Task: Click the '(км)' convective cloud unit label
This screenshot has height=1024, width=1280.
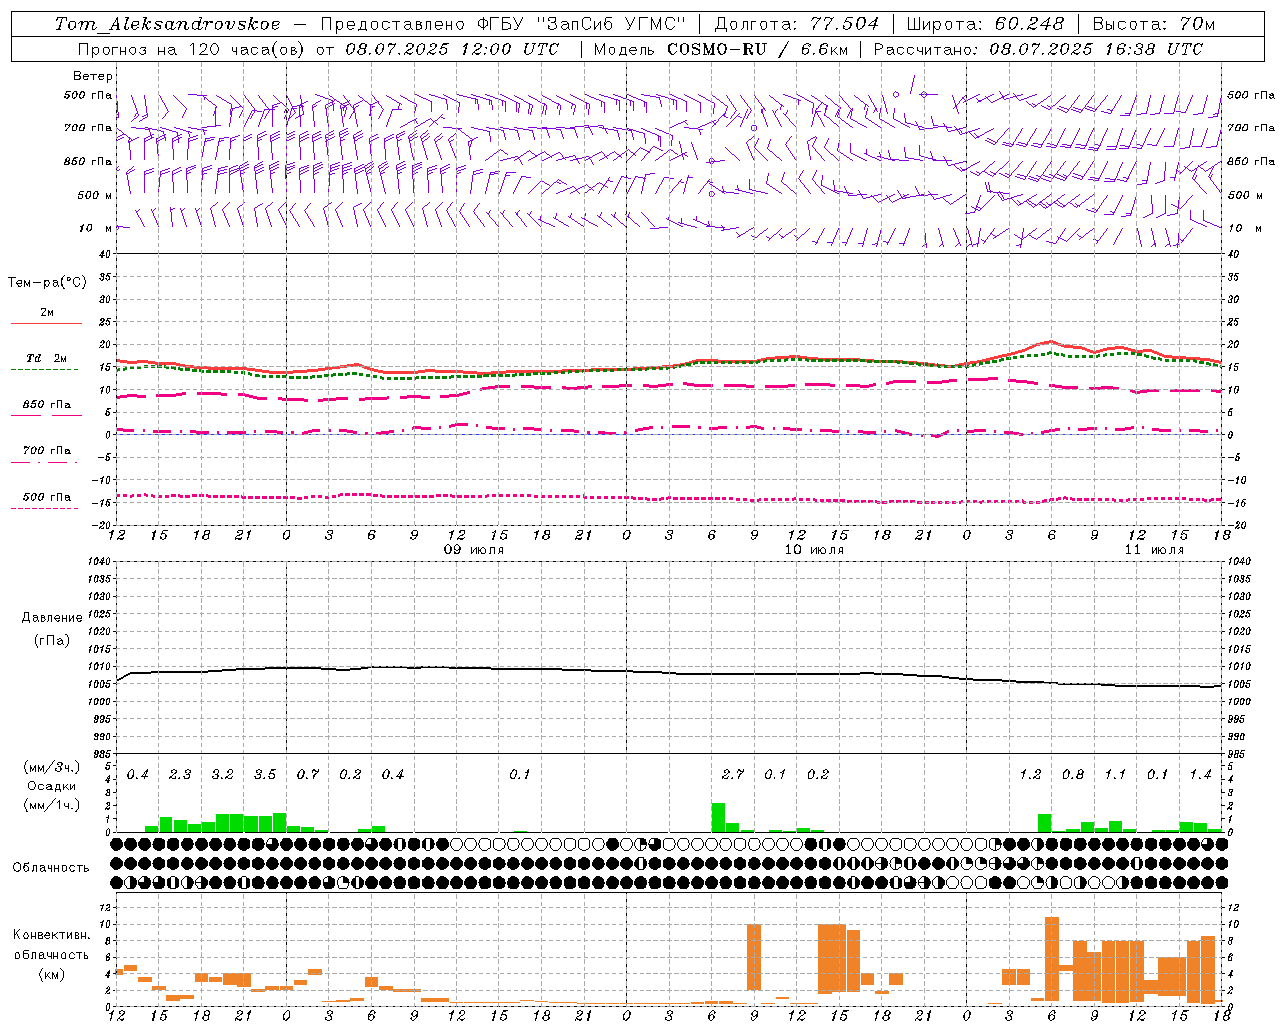Action: tap(51, 974)
